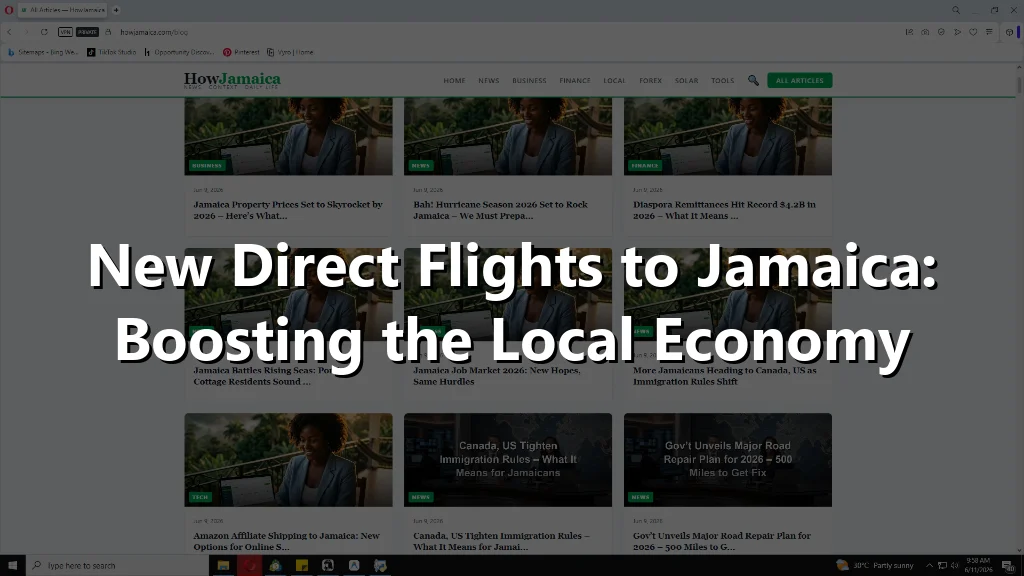
Task: Open the NEWS nav item
Action: (x=488, y=80)
